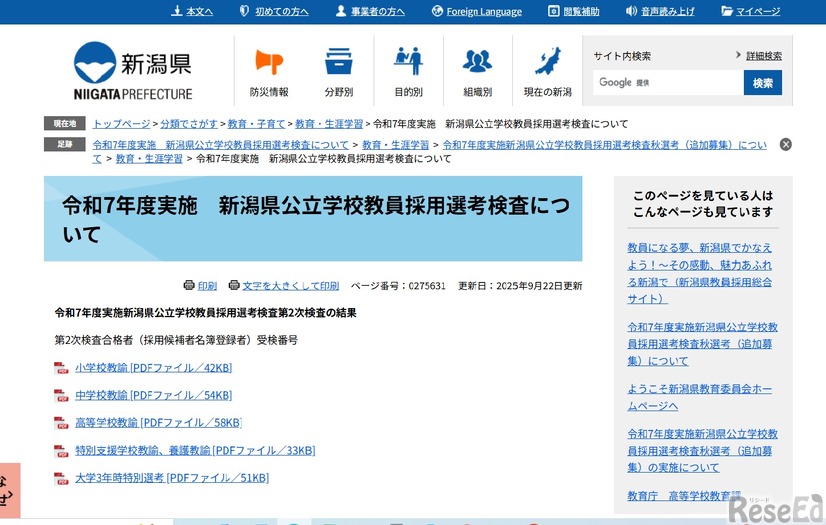Viewport: 826px width, 525px height.
Task: Click the 防災情報 megaphone icon
Action: point(268,62)
